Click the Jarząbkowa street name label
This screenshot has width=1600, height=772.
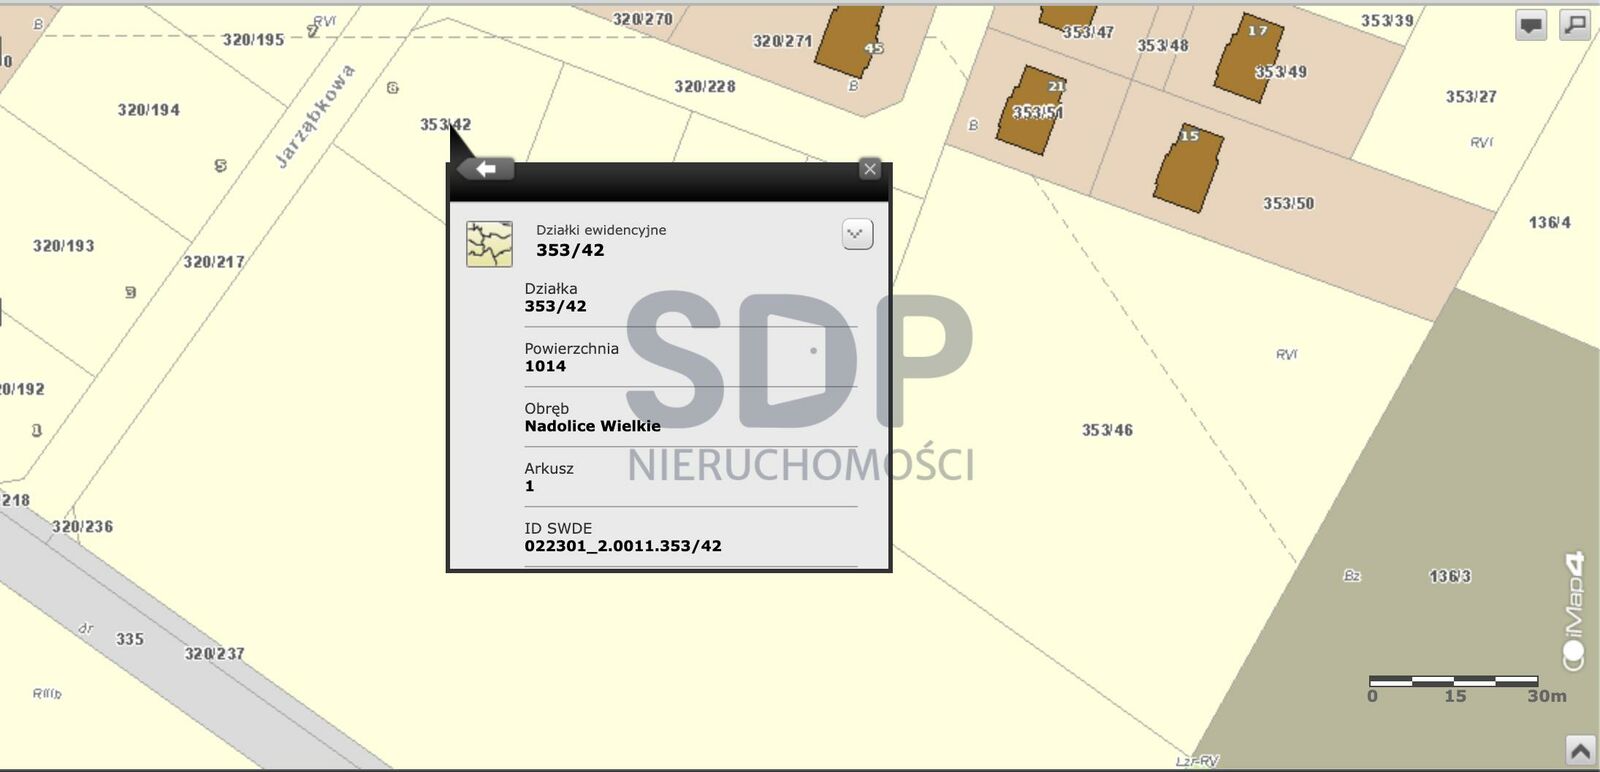(x=315, y=116)
